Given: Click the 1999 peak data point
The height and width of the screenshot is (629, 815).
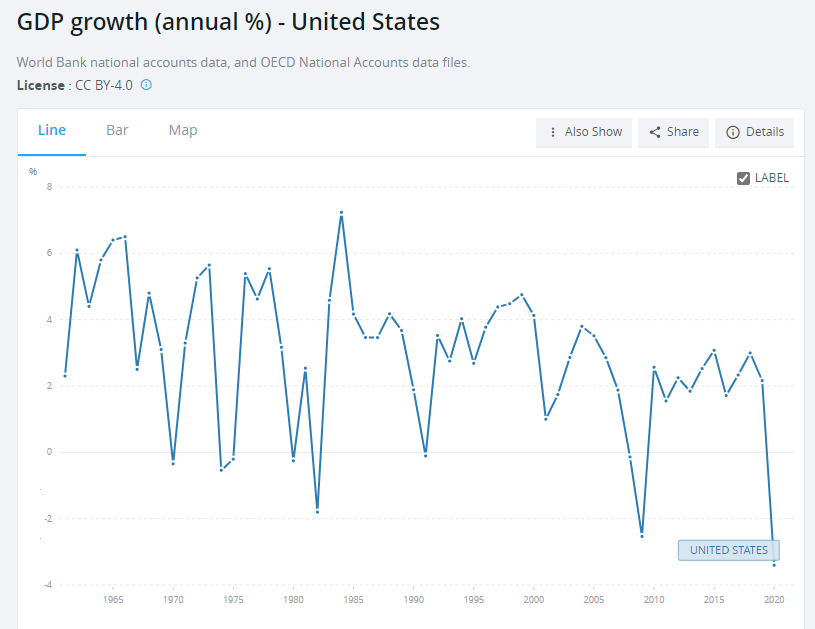Looking at the screenshot, I should [x=522, y=294].
